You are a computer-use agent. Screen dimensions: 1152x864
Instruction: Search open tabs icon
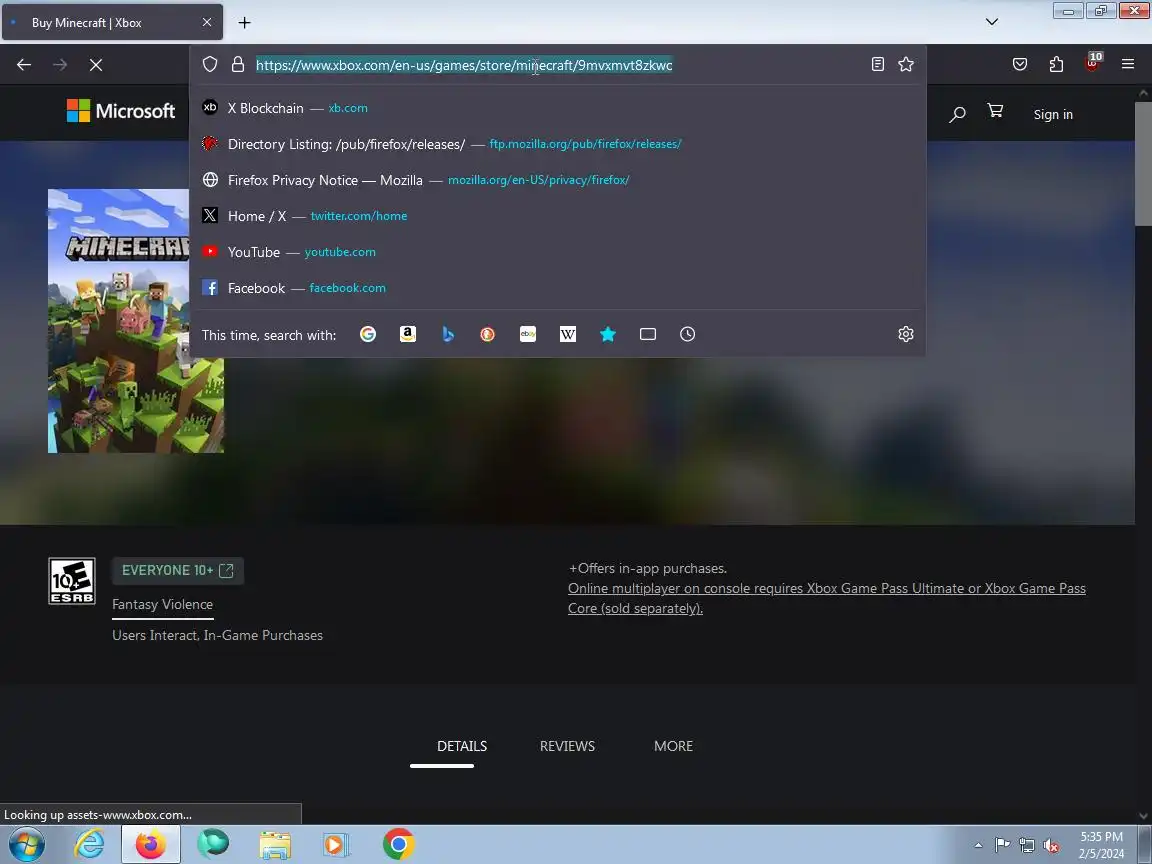tap(648, 334)
